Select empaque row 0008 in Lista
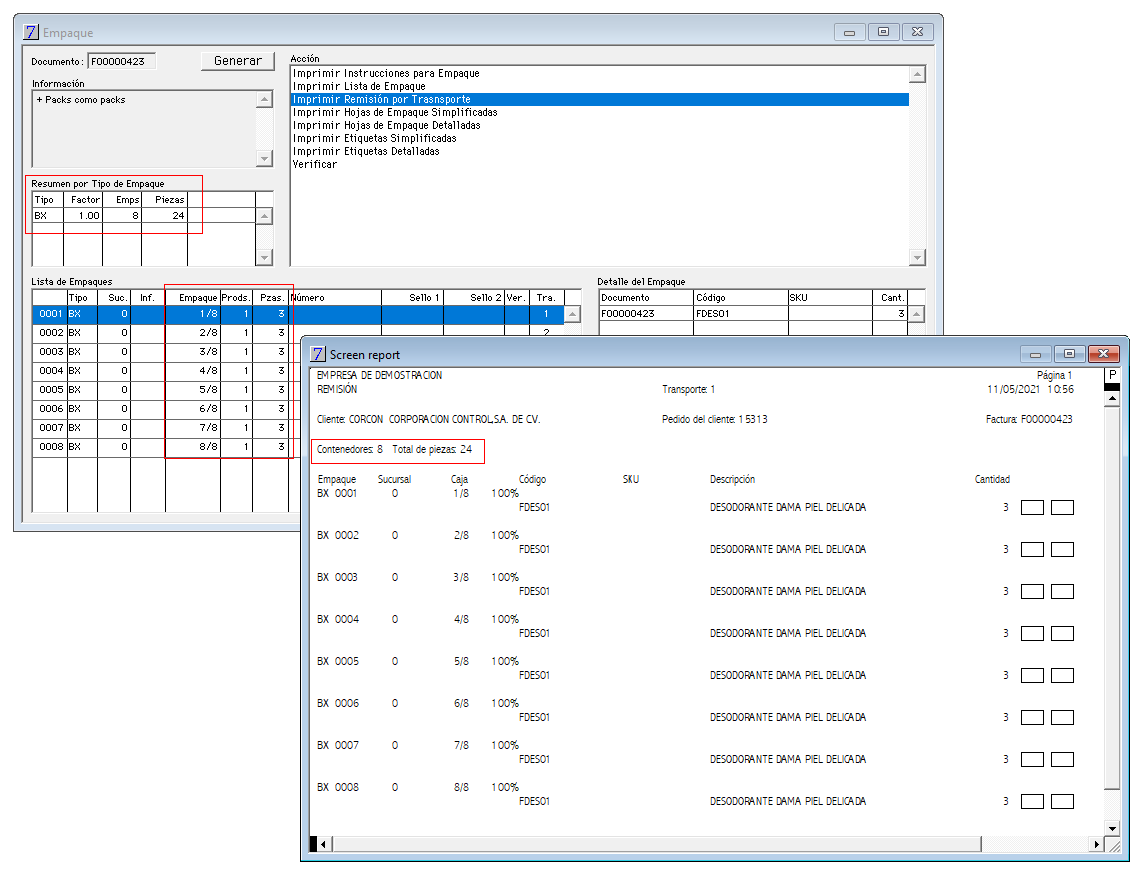The image size is (1142, 874). pos(167,446)
